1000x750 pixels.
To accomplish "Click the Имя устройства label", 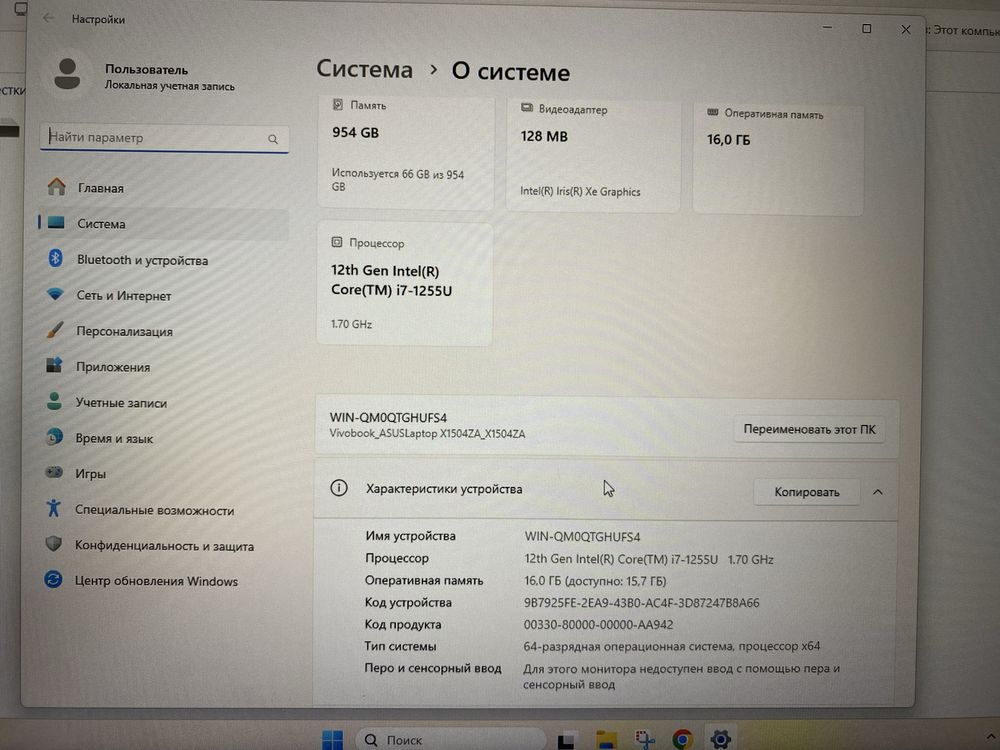I will pyautogui.click(x=410, y=536).
